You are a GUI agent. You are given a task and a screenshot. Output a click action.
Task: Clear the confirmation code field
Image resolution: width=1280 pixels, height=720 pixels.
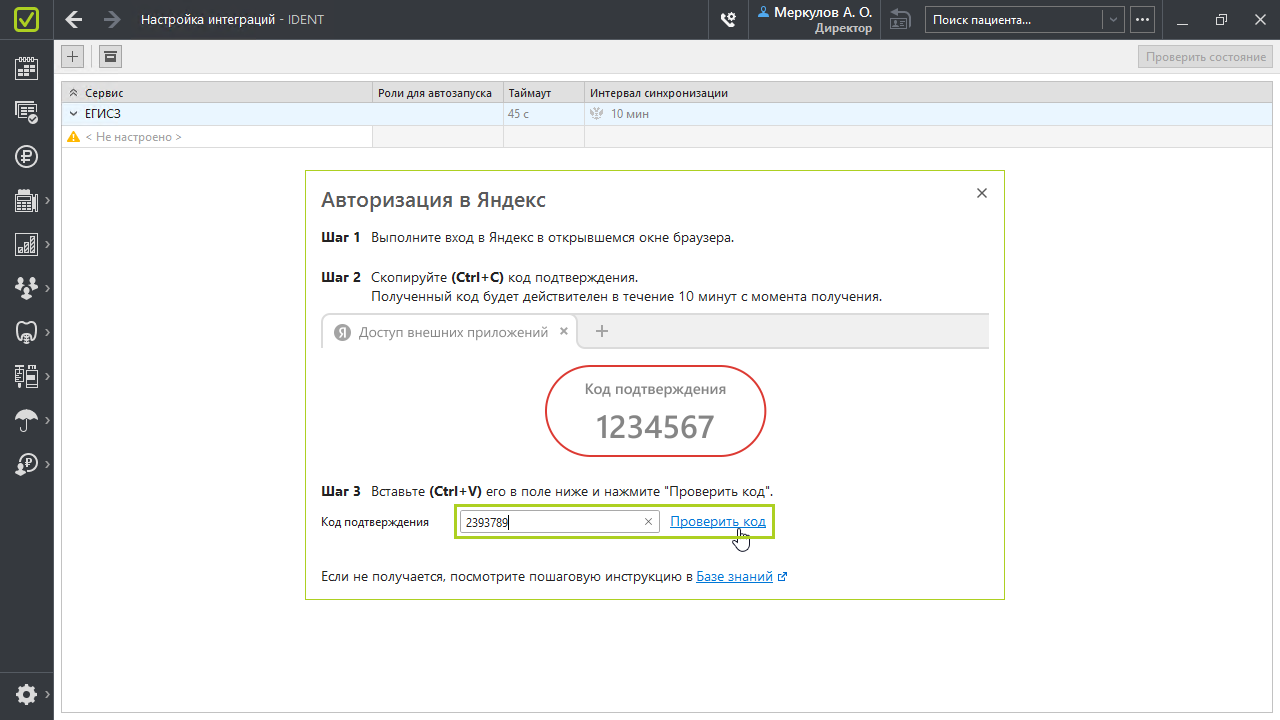point(648,522)
